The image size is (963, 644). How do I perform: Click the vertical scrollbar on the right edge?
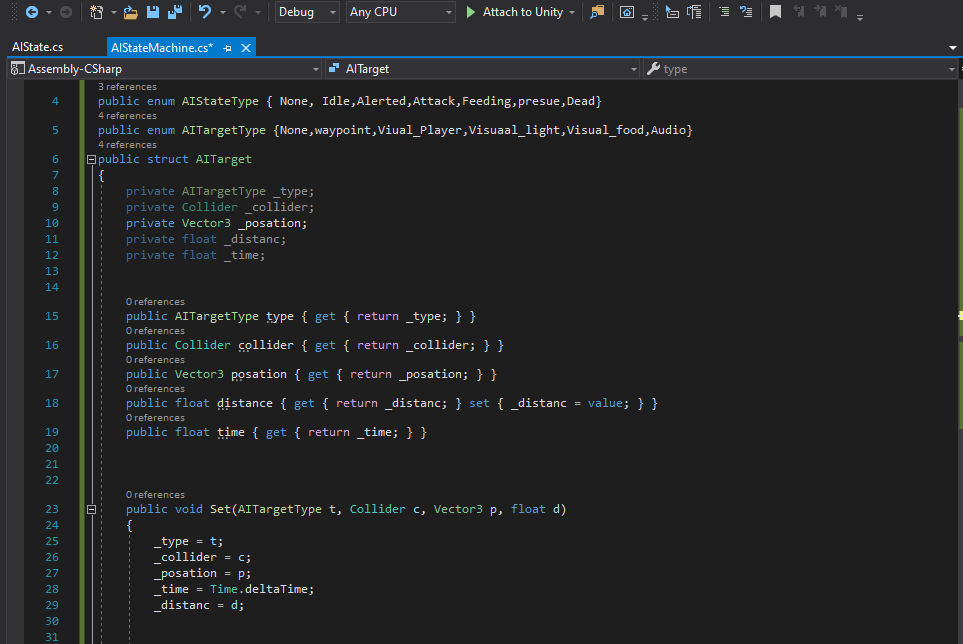pos(959,362)
